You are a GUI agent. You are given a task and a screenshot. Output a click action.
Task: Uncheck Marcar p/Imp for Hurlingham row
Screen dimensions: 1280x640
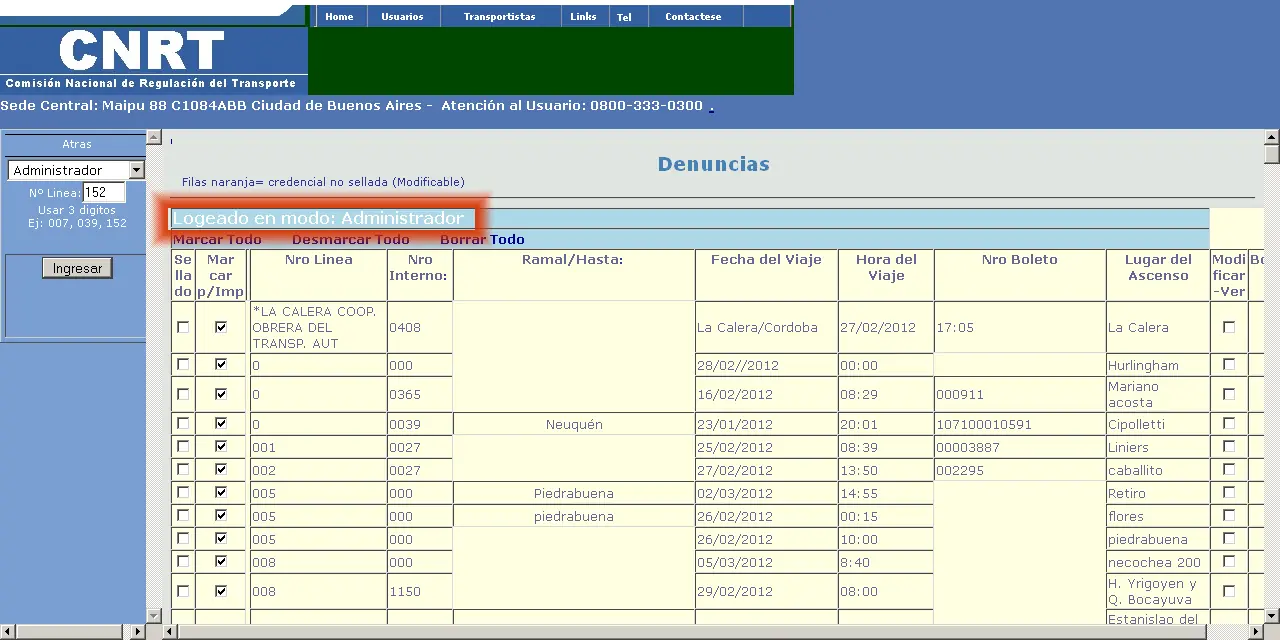pyautogui.click(x=221, y=364)
